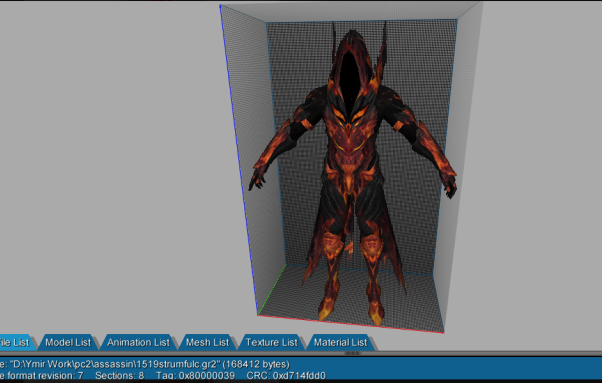Open the Animation List tab
The width and height of the screenshot is (602, 383).
pos(138,342)
